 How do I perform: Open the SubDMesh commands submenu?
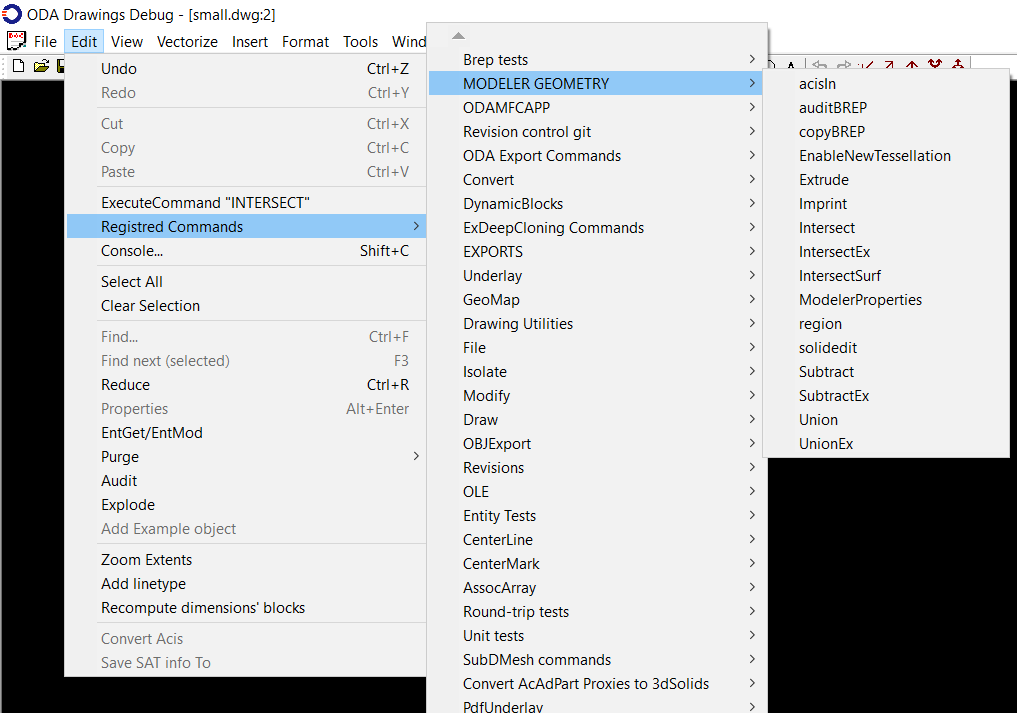[597, 660]
